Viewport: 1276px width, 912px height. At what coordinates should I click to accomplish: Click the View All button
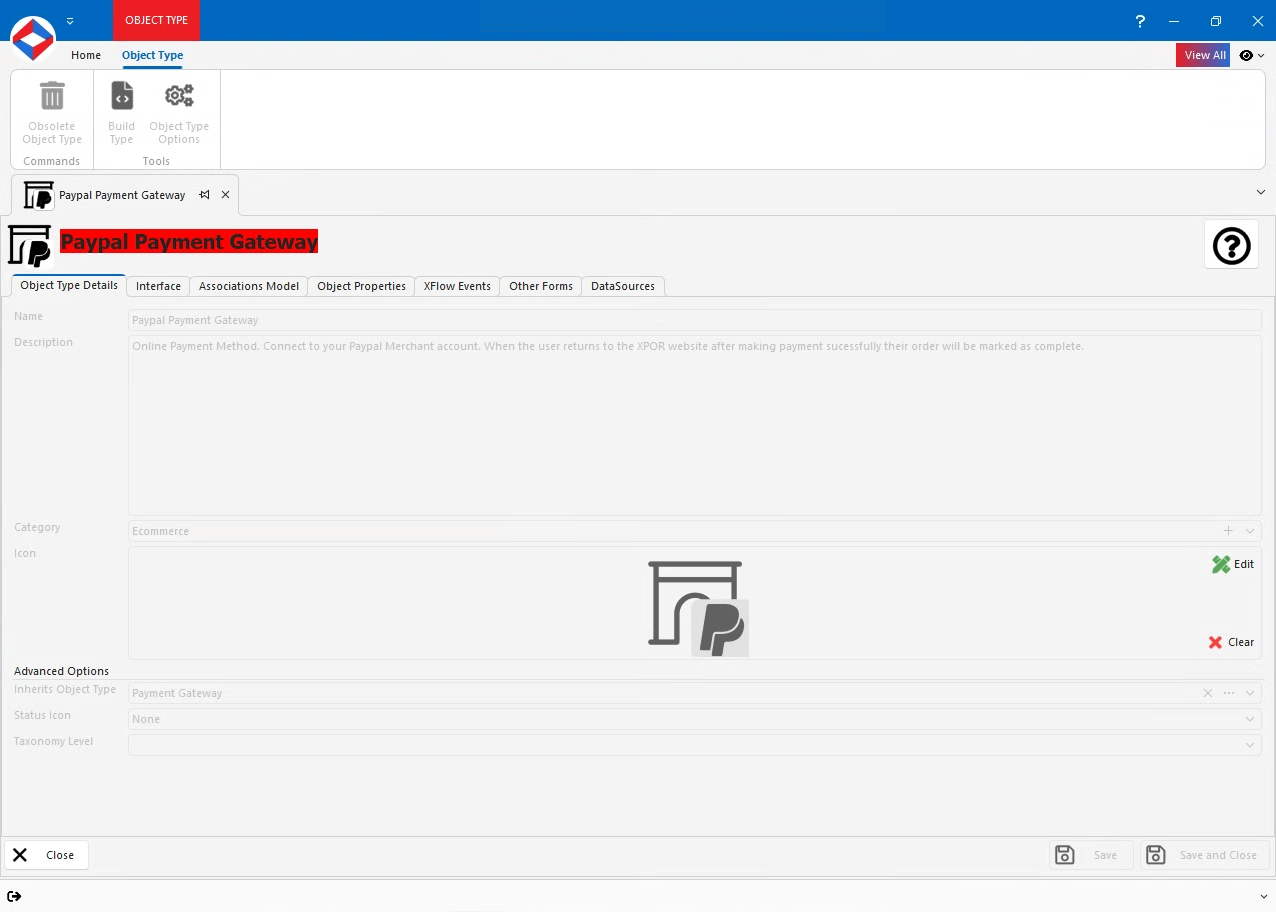[x=1203, y=55]
